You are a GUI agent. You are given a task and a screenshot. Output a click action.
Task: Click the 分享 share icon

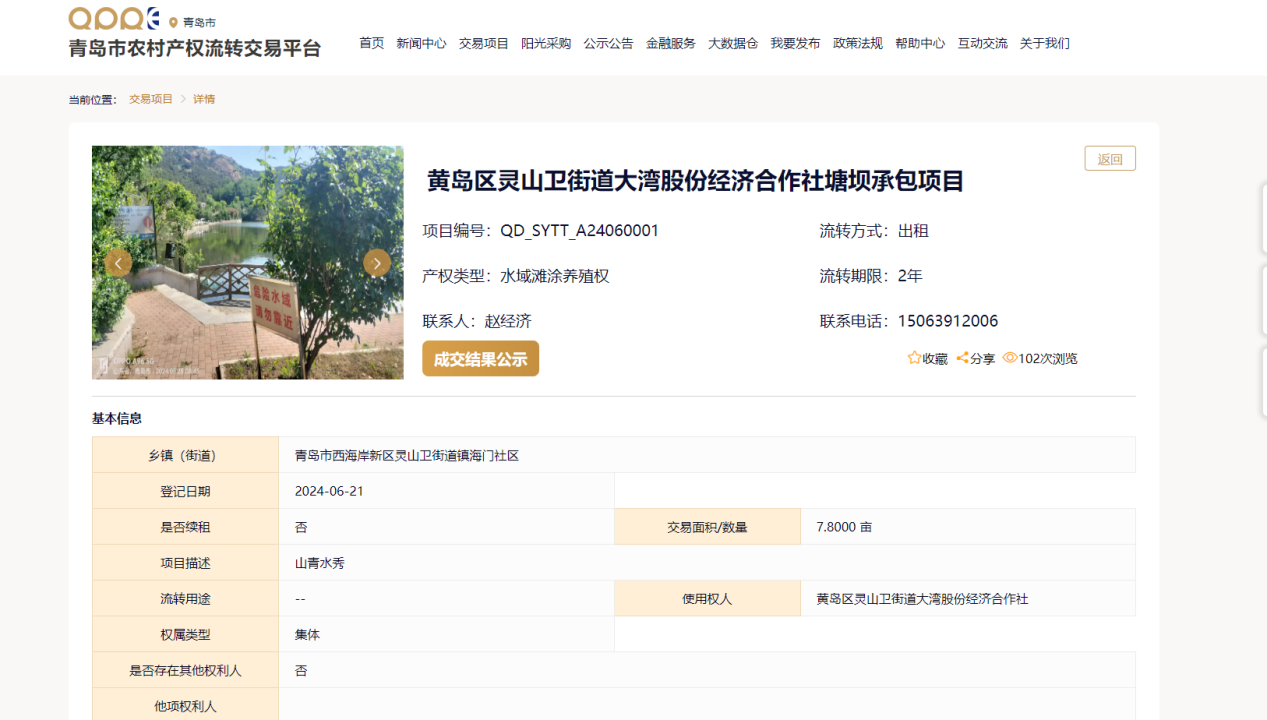tap(962, 358)
